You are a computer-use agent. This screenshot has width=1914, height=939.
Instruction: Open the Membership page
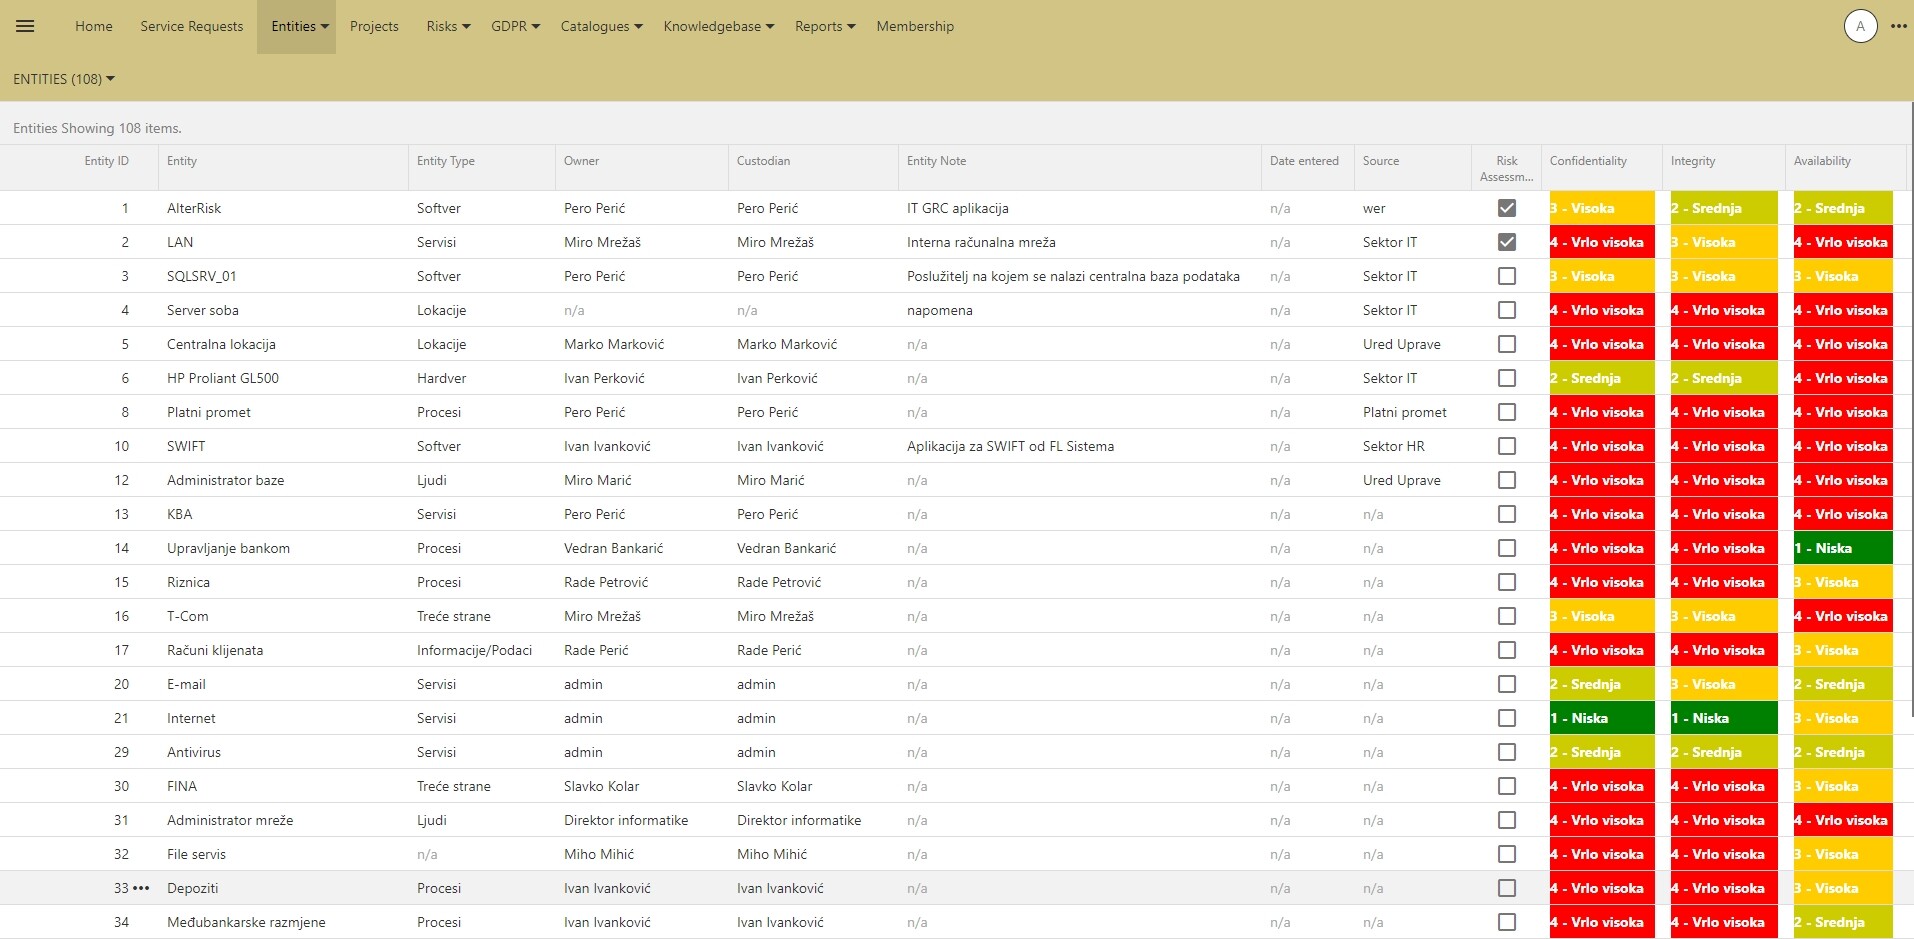pyautogui.click(x=915, y=27)
